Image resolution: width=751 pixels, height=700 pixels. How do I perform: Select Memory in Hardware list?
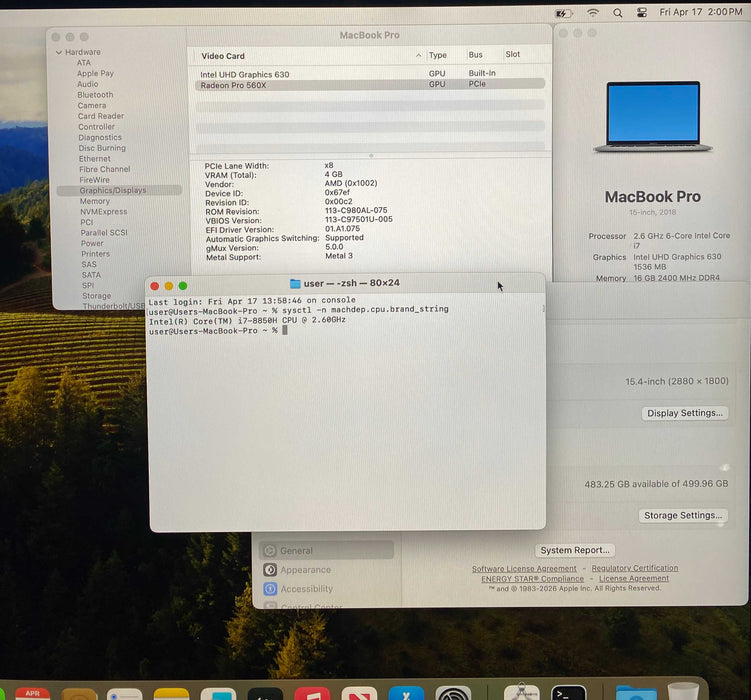tap(95, 201)
